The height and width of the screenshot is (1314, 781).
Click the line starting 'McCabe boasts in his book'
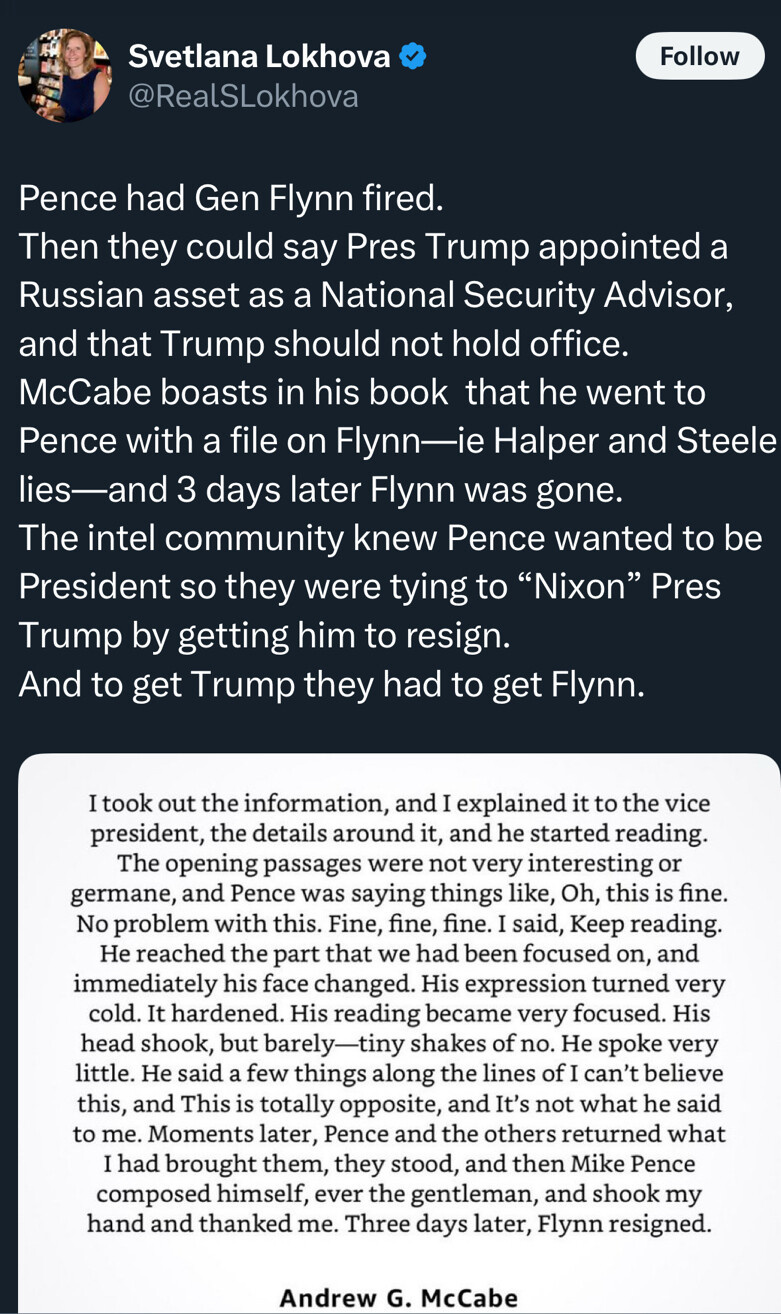(362, 393)
